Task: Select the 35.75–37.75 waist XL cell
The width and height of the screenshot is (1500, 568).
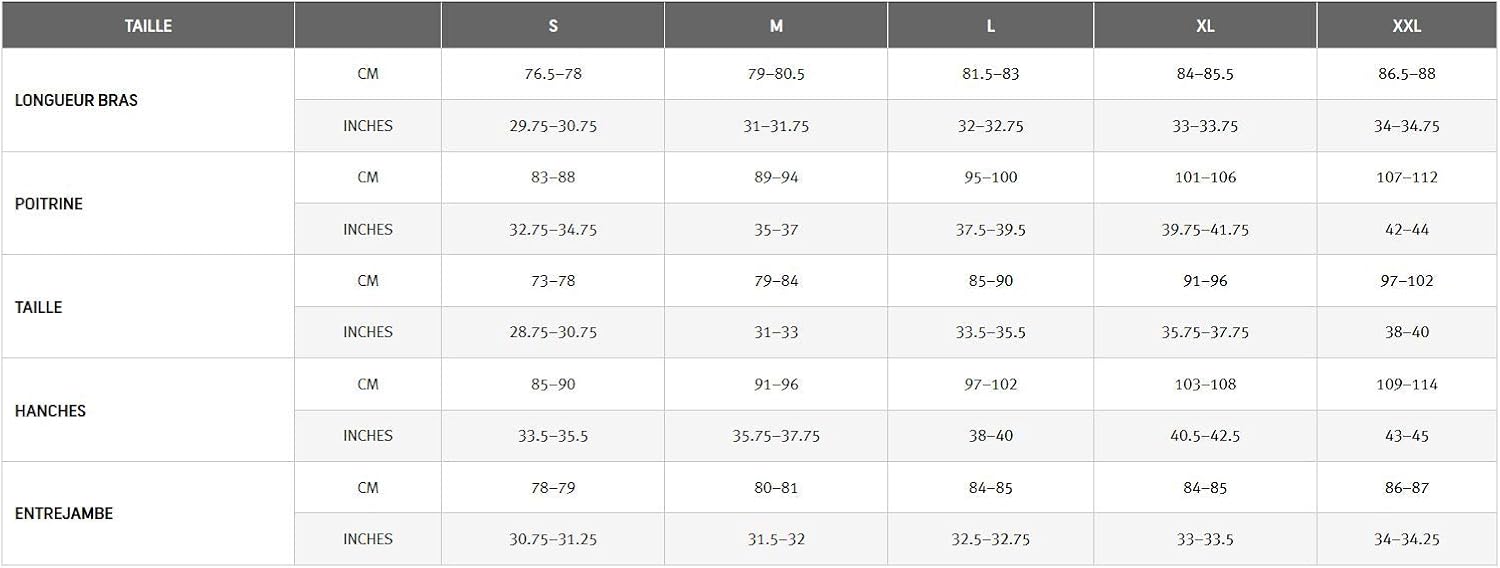Action: point(1205,333)
